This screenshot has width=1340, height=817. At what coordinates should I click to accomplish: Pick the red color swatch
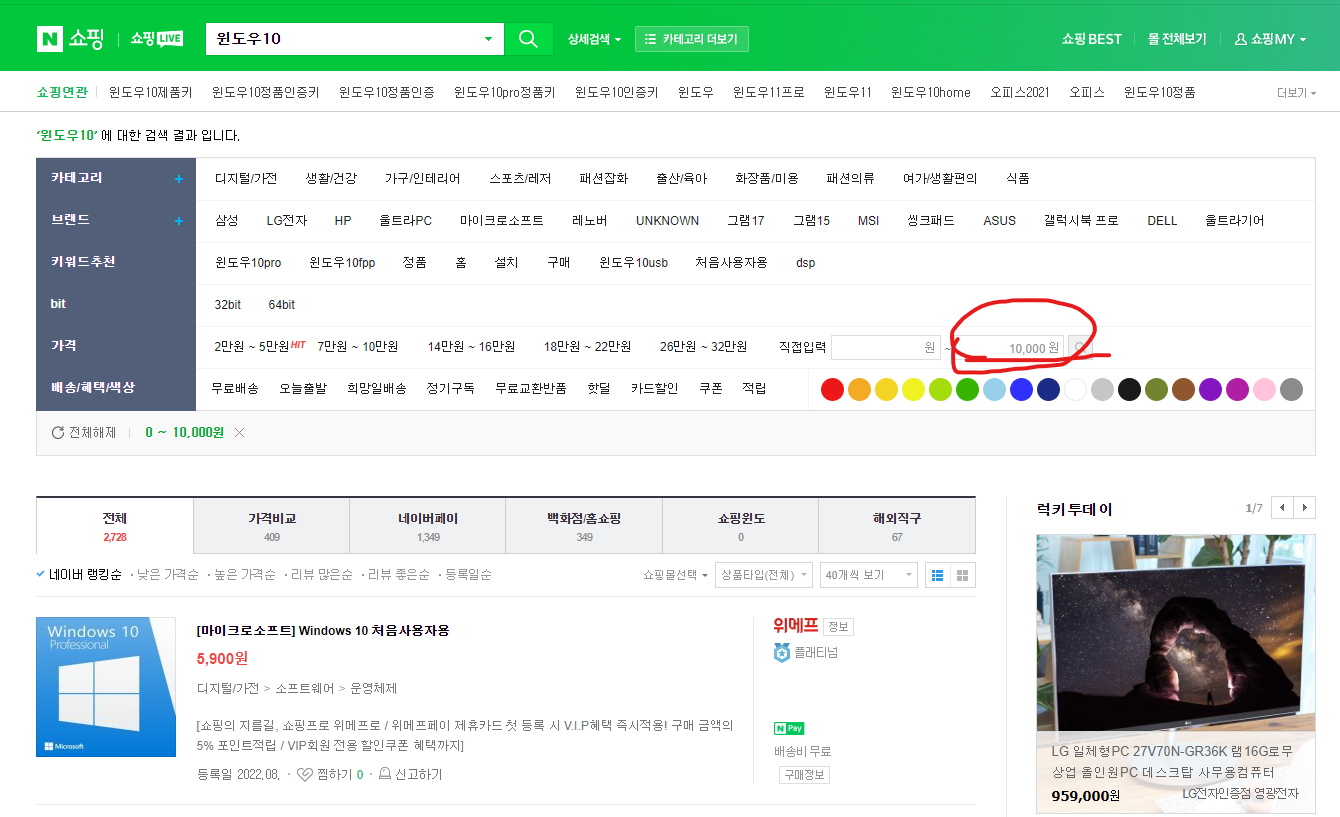pyautogui.click(x=832, y=390)
